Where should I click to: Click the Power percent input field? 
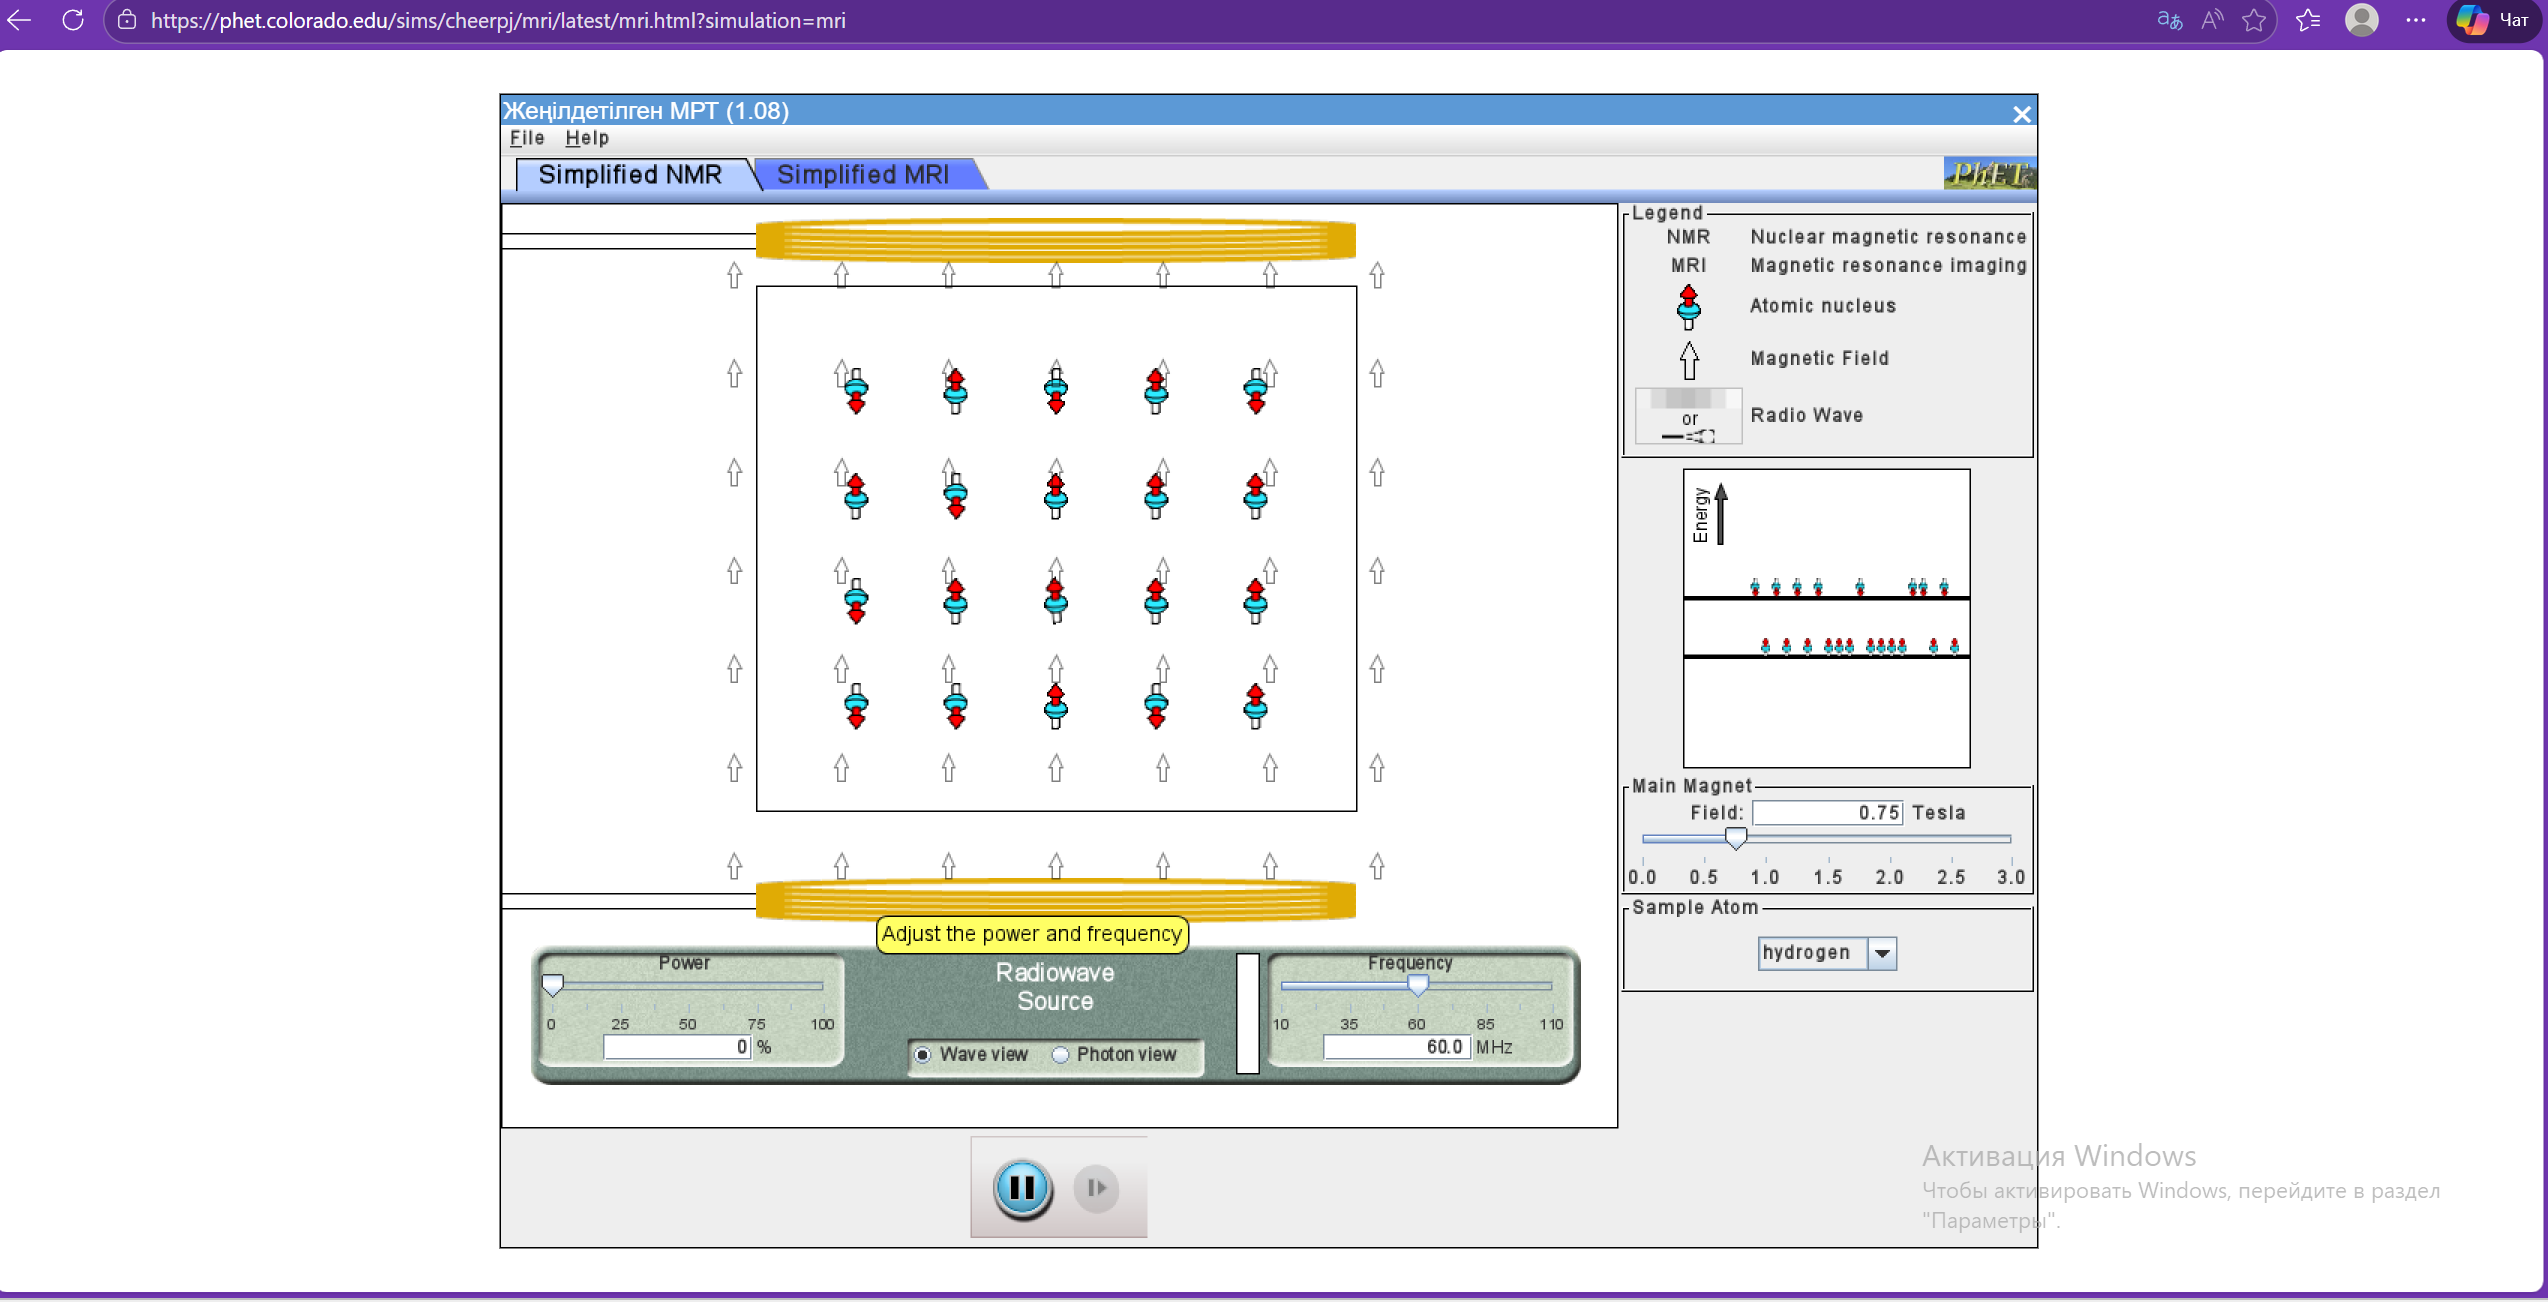tap(676, 1046)
